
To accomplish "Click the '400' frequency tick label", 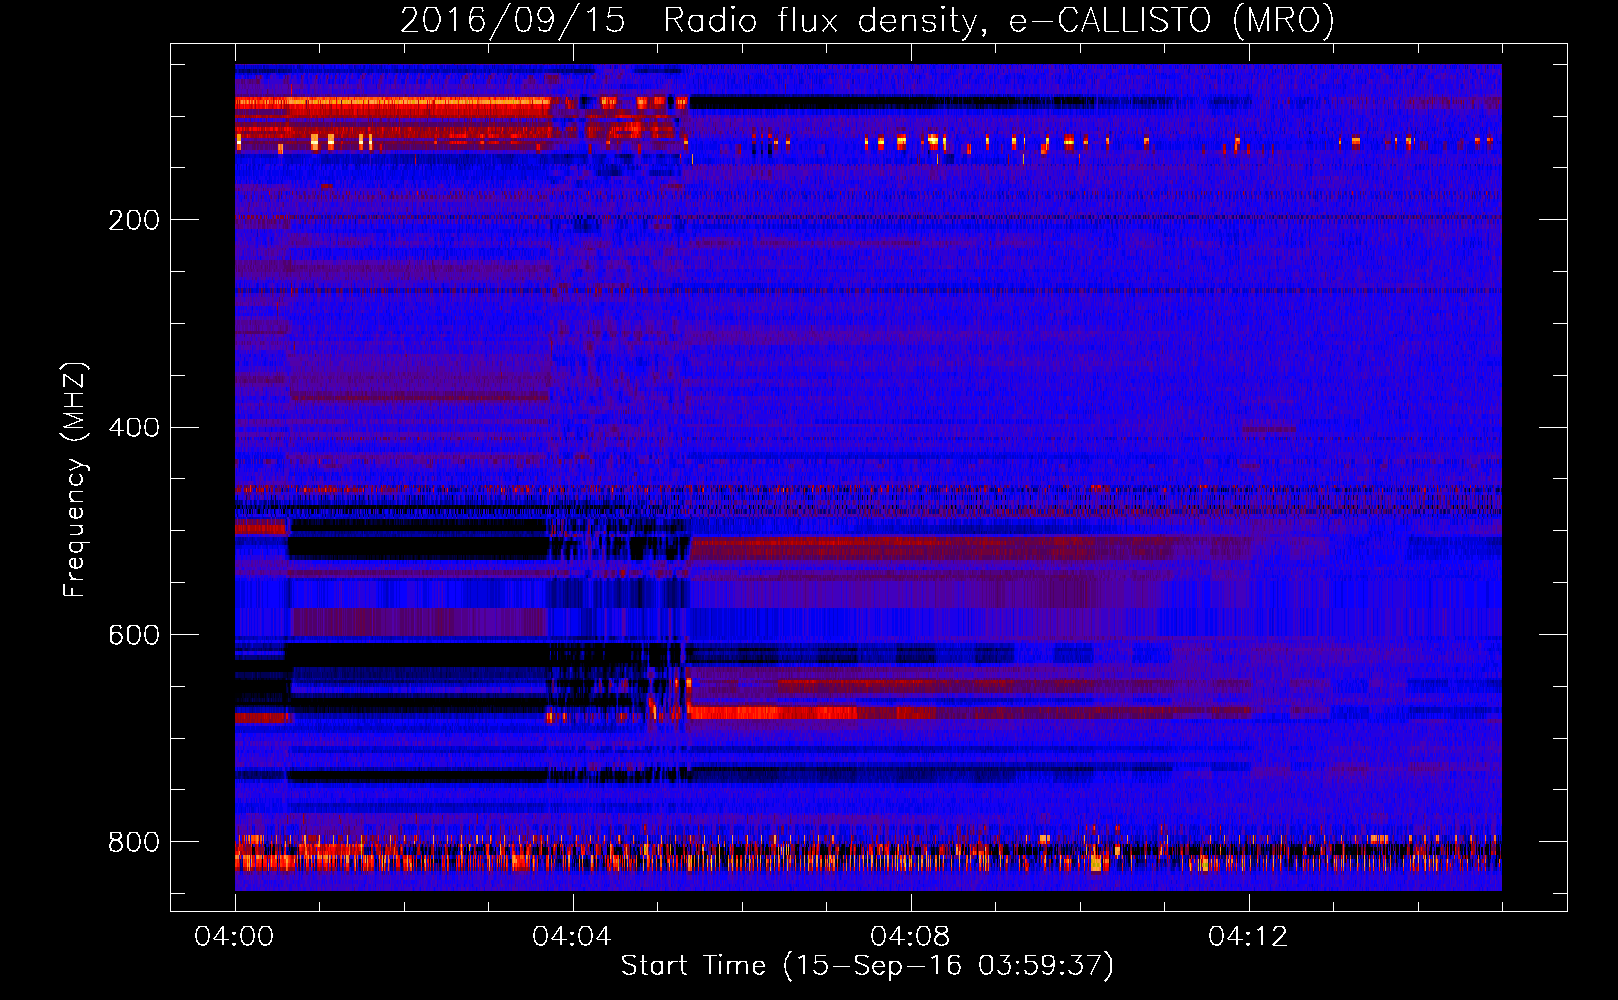I will [134, 428].
